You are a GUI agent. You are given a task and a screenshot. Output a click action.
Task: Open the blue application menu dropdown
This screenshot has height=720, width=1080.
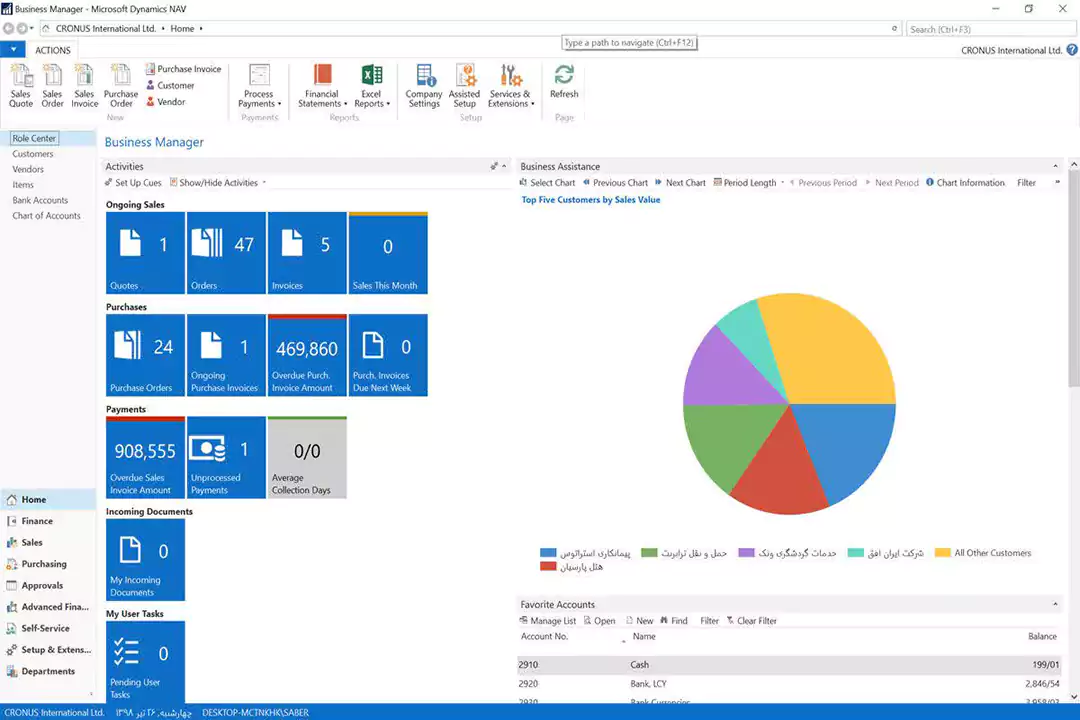pos(13,50)
